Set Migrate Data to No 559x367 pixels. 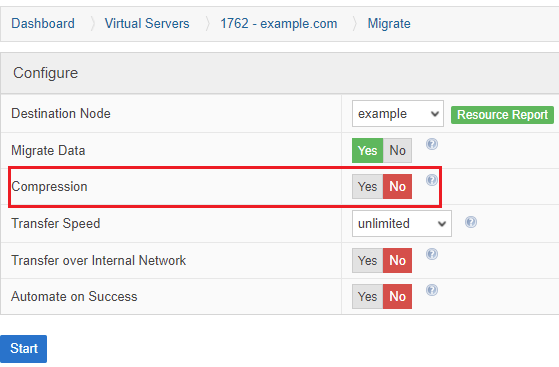pyautogui.click(x=398, y=151)
